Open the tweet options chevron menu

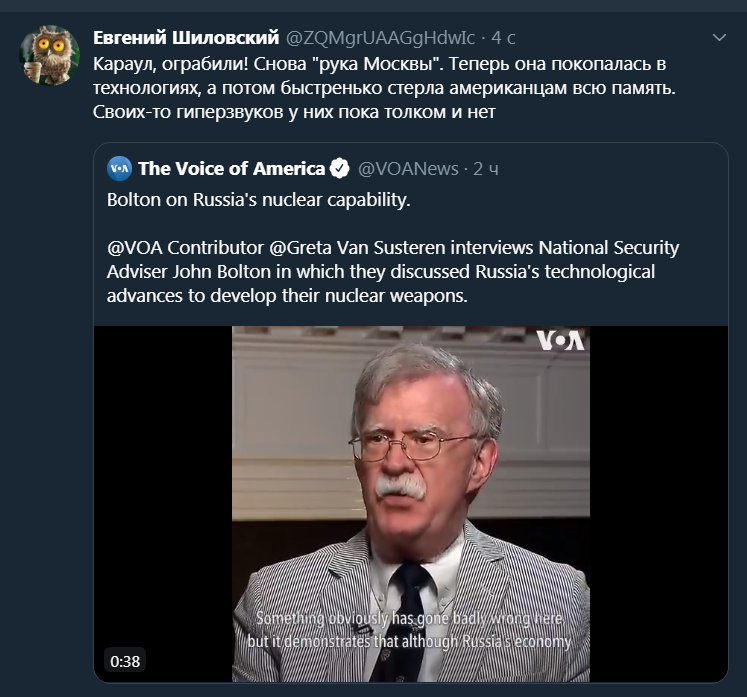pyautogui.click(x=718, y=38)
